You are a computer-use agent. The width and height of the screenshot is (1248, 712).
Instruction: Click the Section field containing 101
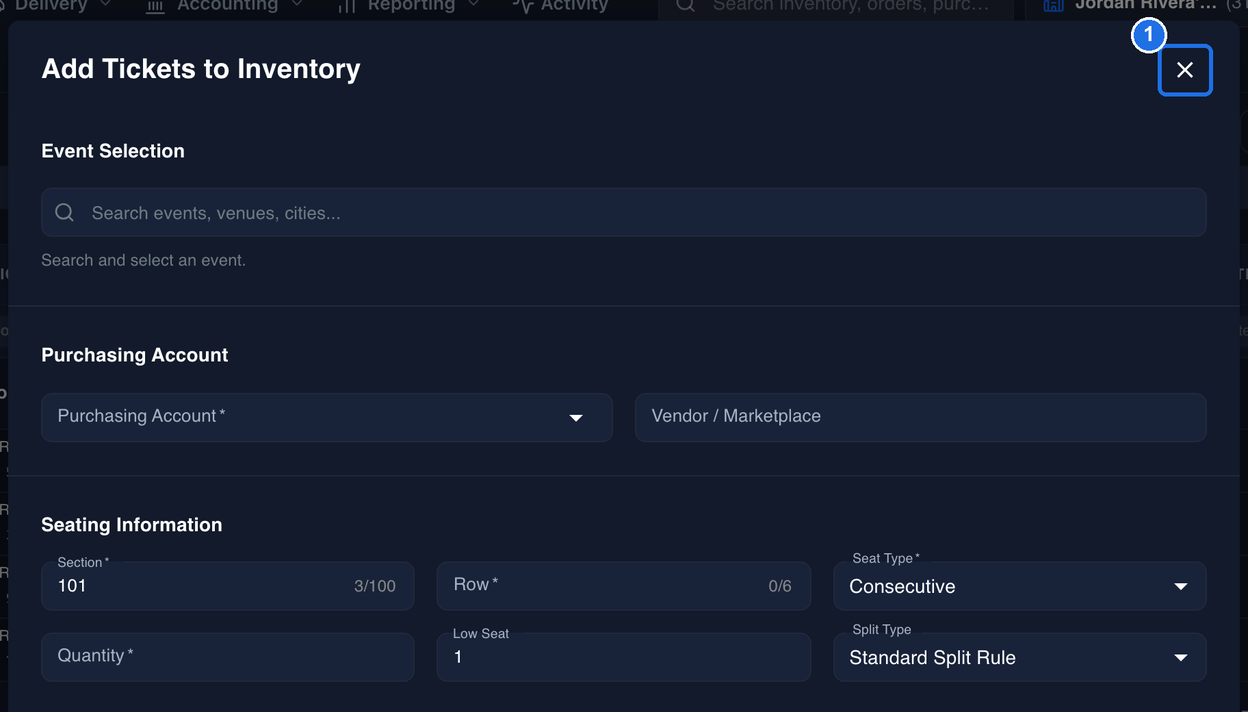click(228, 586)
